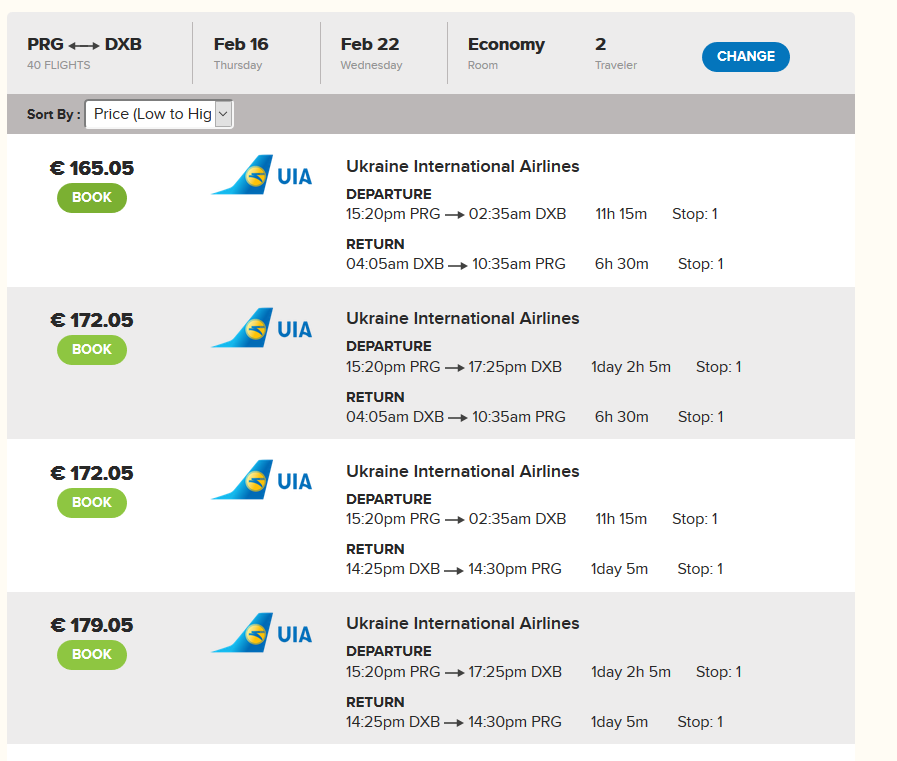Book the first €172.05 flight
Screen dimensions: 897x761
(x=92, y=350)
